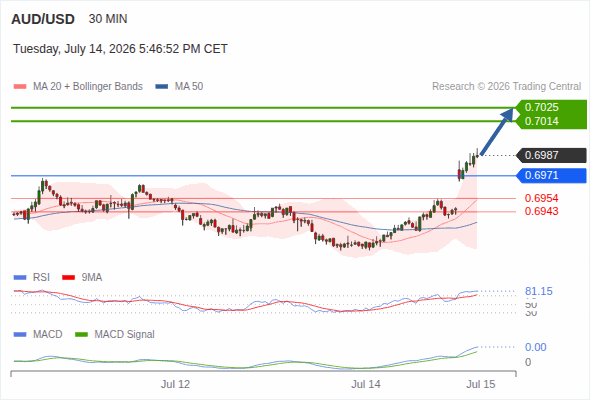Select the 0.7025 green target price label
The height and width of the screenshot is (400, 590).
pos(541,107)
